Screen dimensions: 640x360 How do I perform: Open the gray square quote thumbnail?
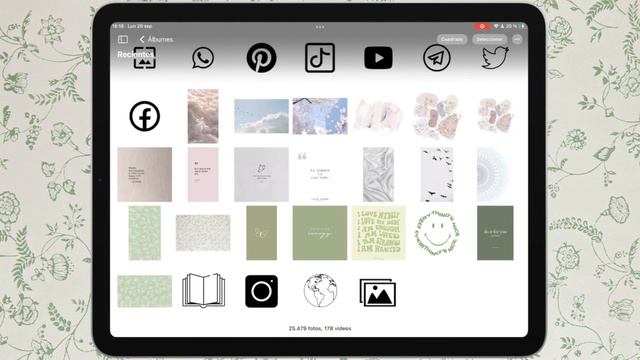coord(261,175)
